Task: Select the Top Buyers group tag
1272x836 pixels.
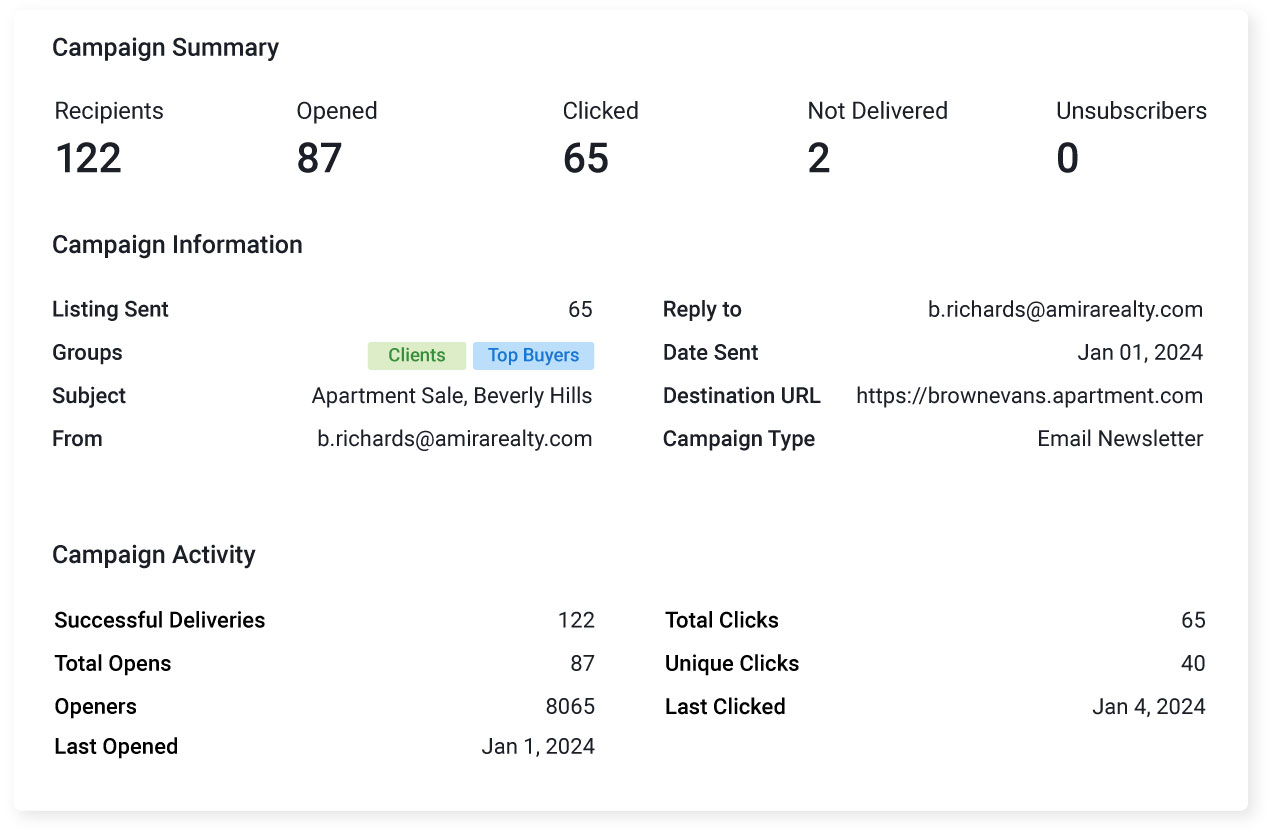Action: pos(533,355)
